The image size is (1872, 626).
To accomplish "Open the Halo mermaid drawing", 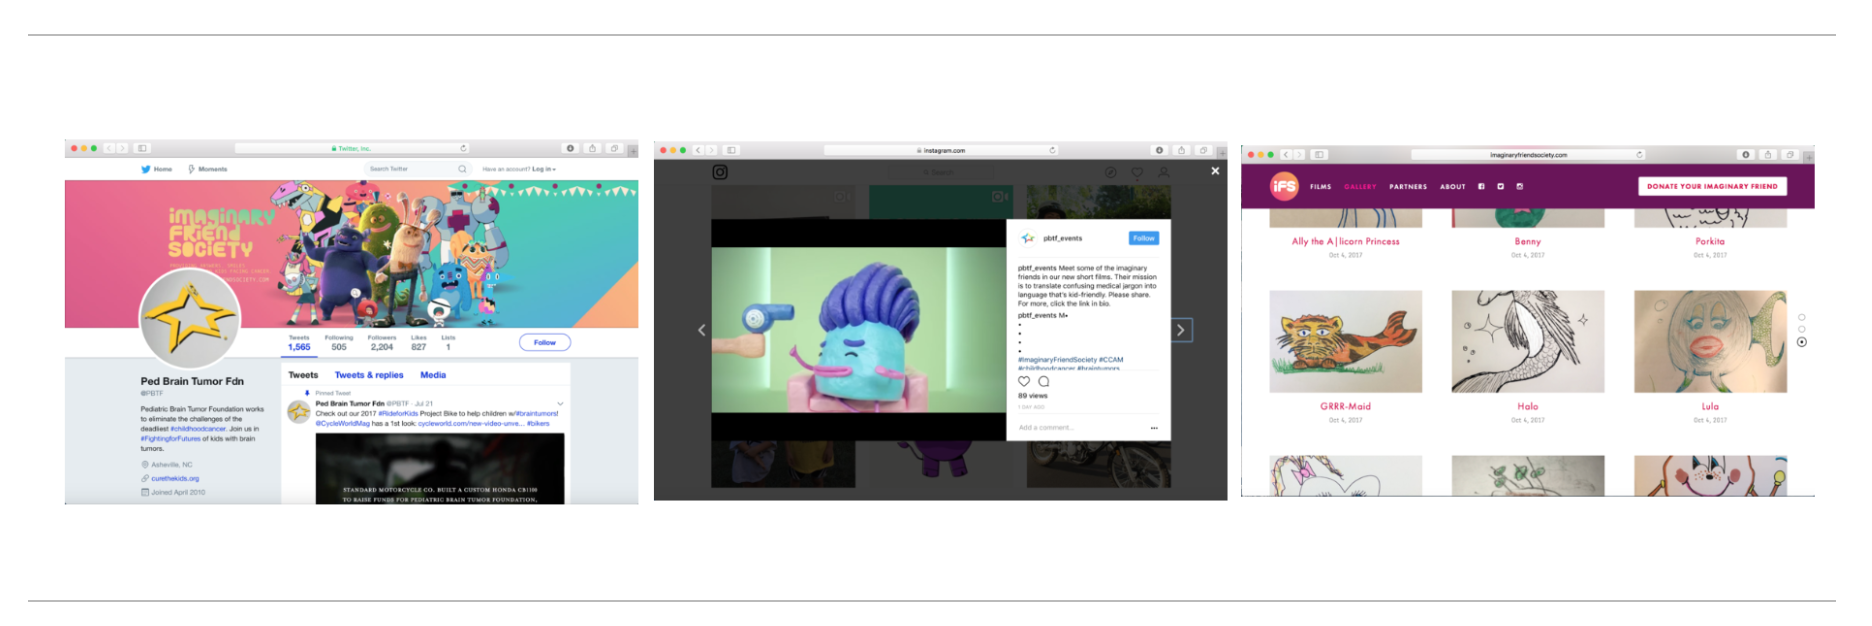I will click(1528, 342).
